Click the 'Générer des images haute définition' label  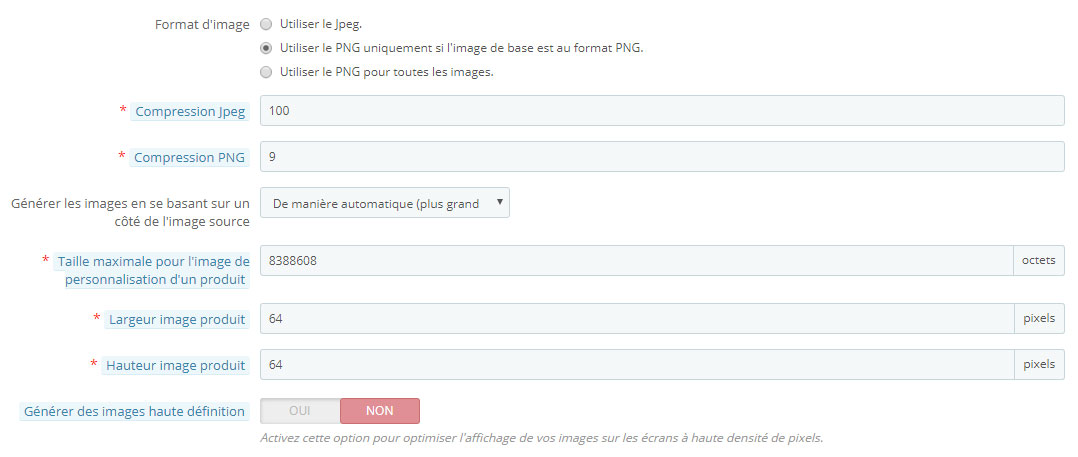point(135,412)
